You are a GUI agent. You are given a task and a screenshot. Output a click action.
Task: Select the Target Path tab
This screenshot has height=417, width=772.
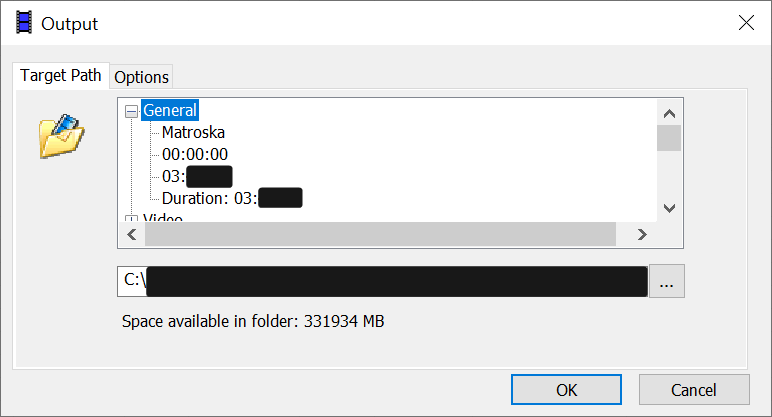click(x=61, y=76)
